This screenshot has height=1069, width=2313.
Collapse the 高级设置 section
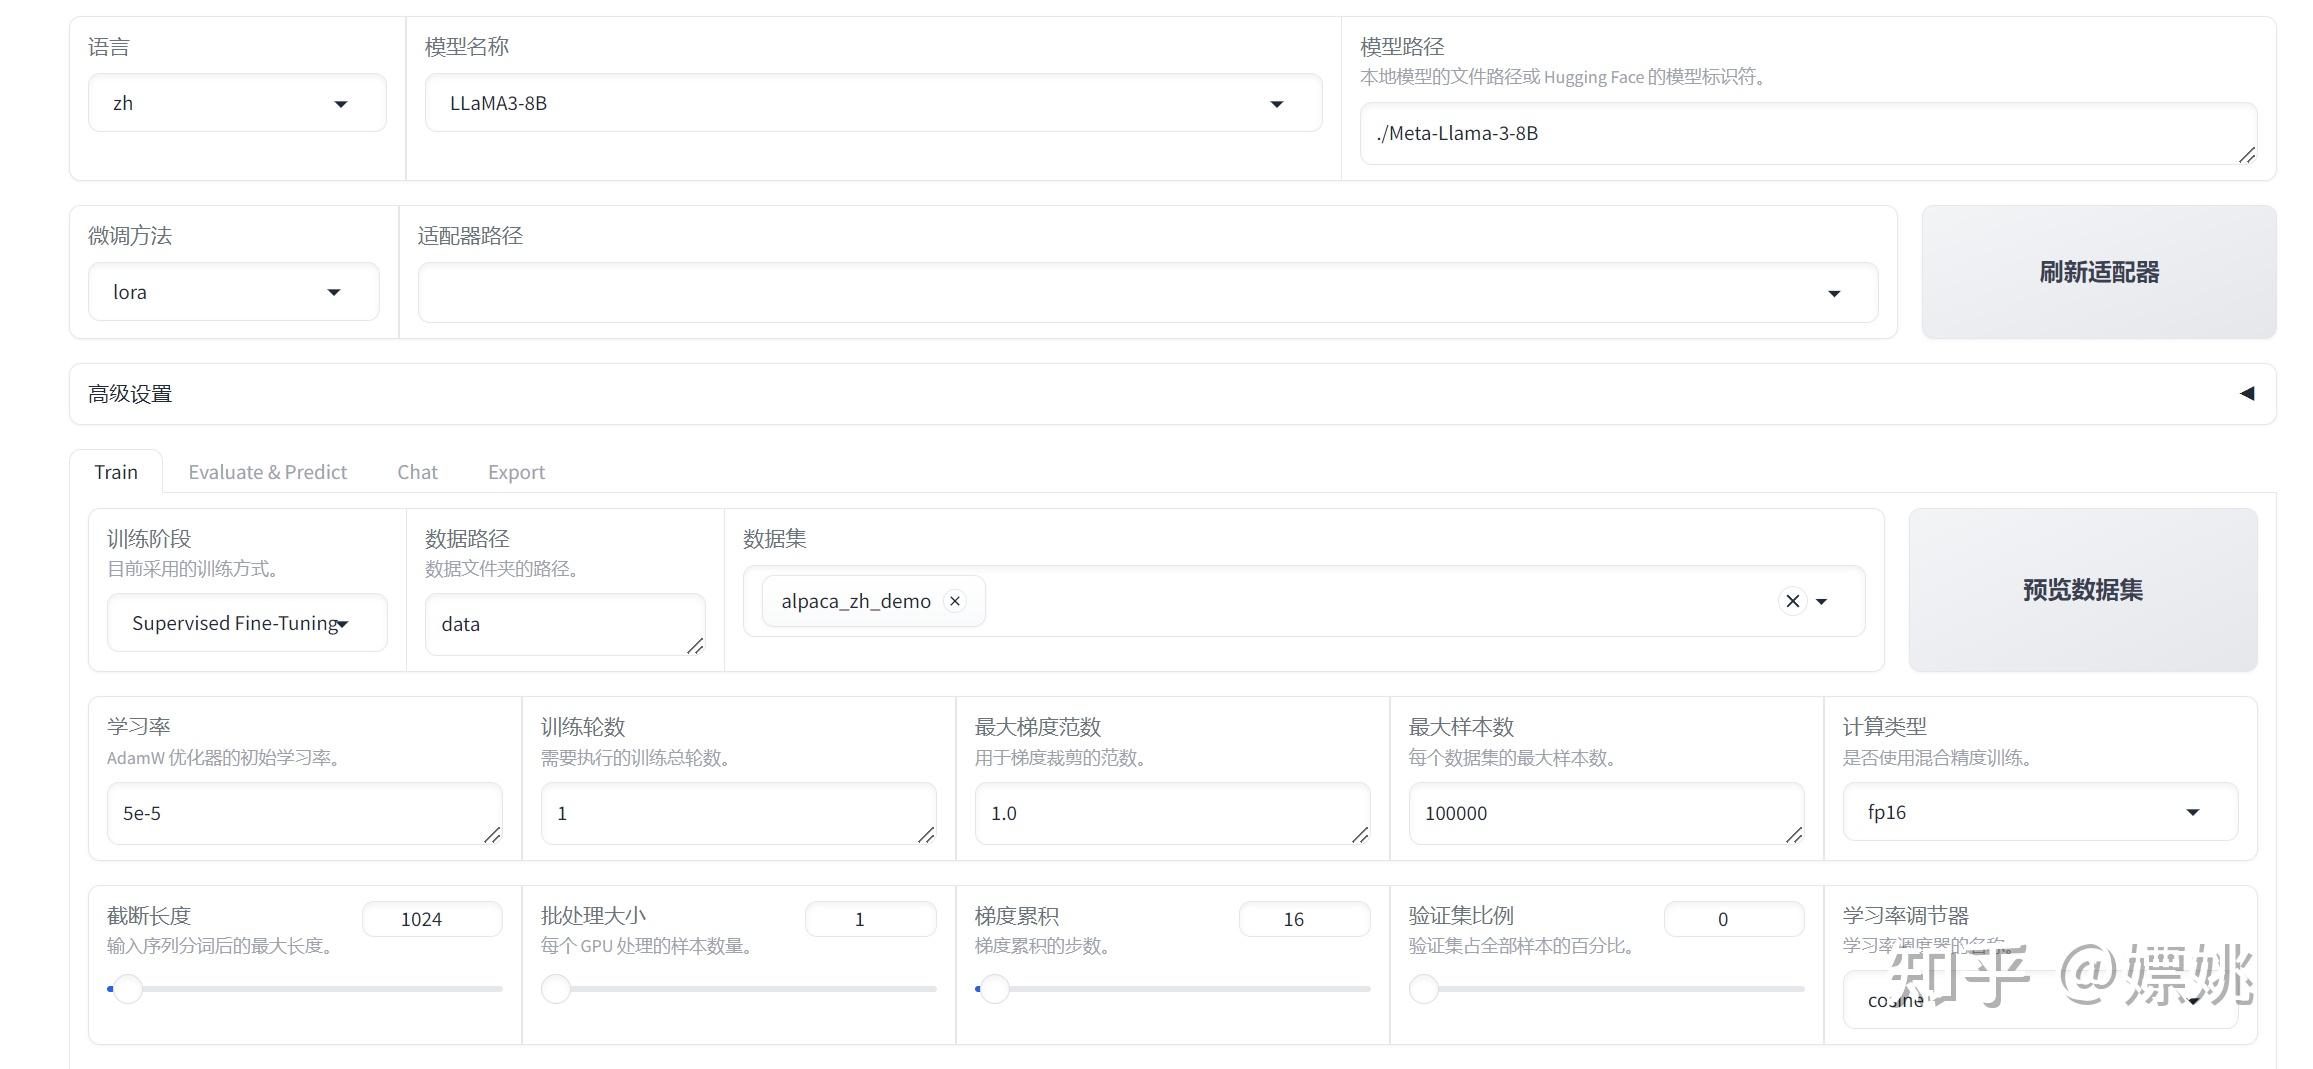(x=2247, y=393)
